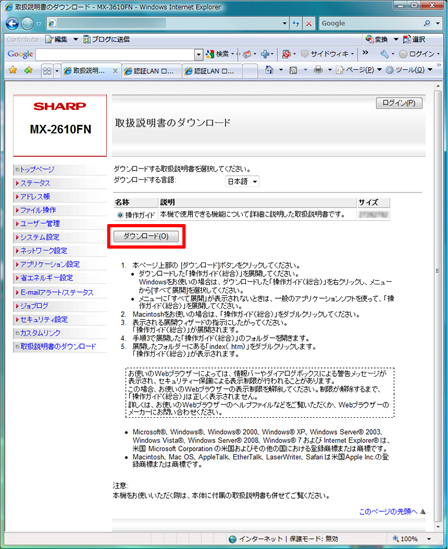Open Quick Tabs grid icon
Screen dimensions: 448x549
(47, 71)
